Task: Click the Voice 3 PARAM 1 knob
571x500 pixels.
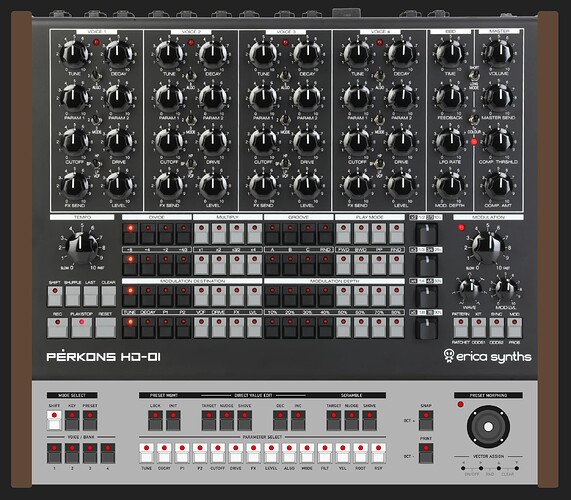Action: (x=263, y=97)
